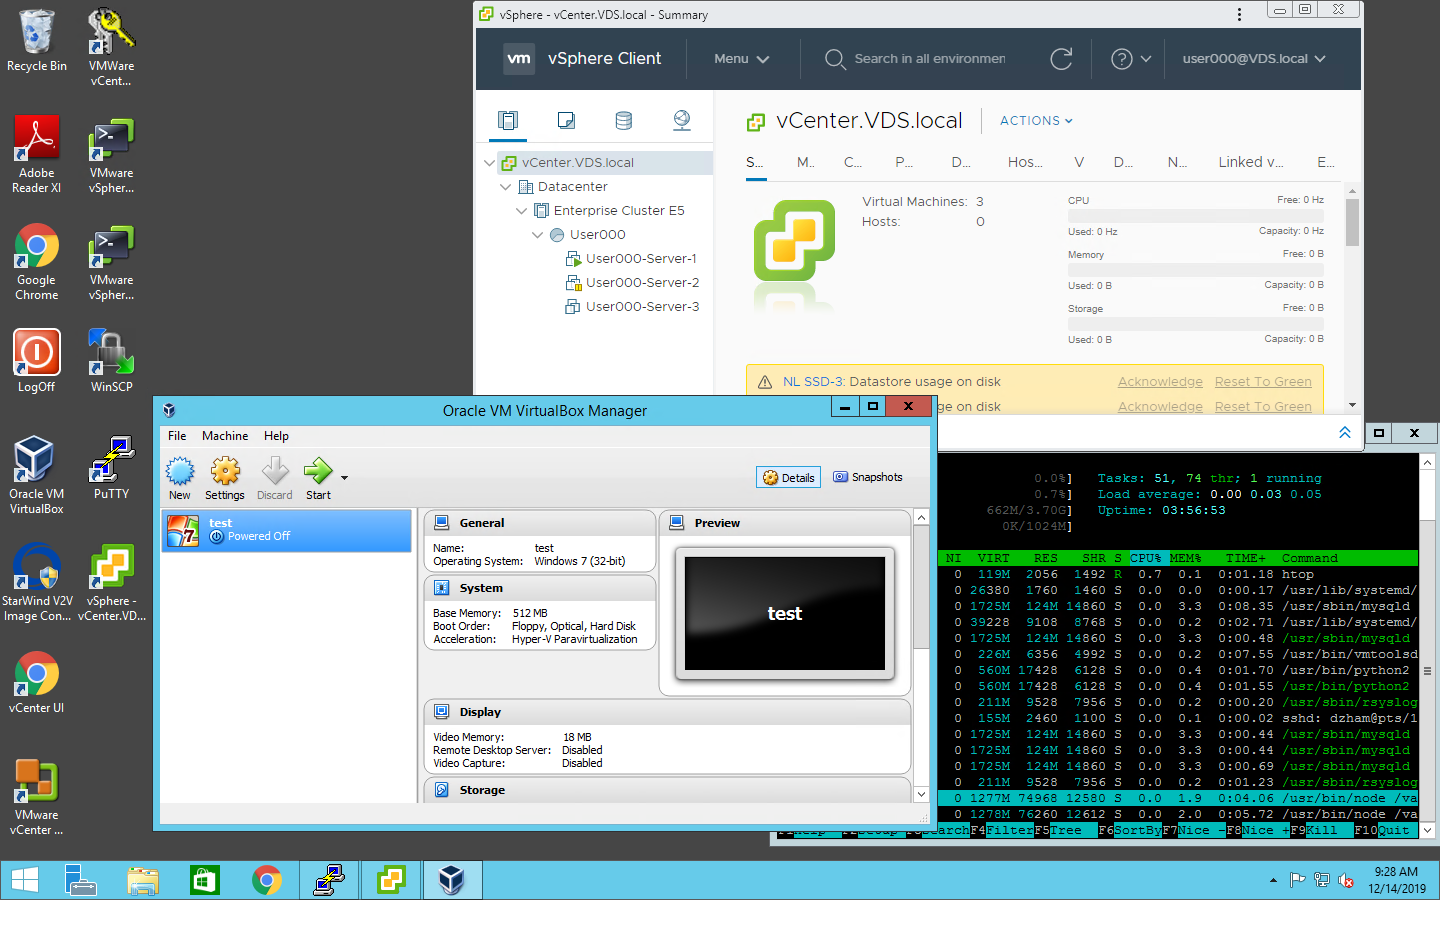Image resolution: width=1440 pixels, height=932 pixels.
Task: Launch Google Chrome desktop shortcut
Action: tap(36, 261)
